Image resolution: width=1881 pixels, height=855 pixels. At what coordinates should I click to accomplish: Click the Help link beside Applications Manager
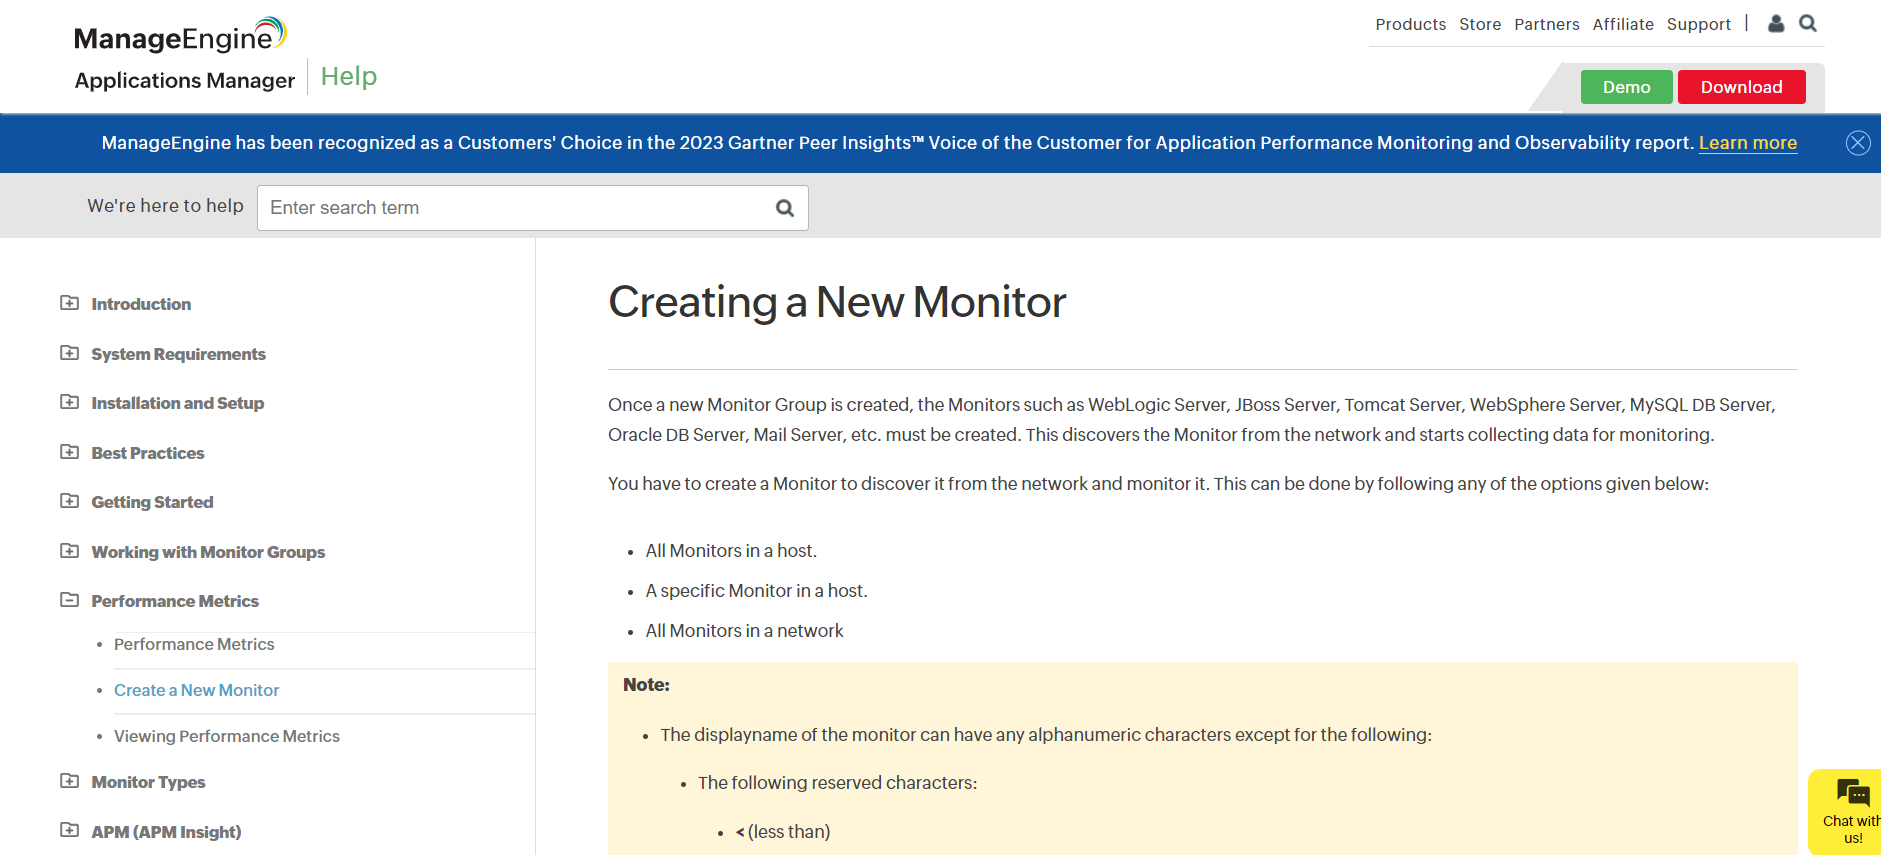tap(349, 77)
